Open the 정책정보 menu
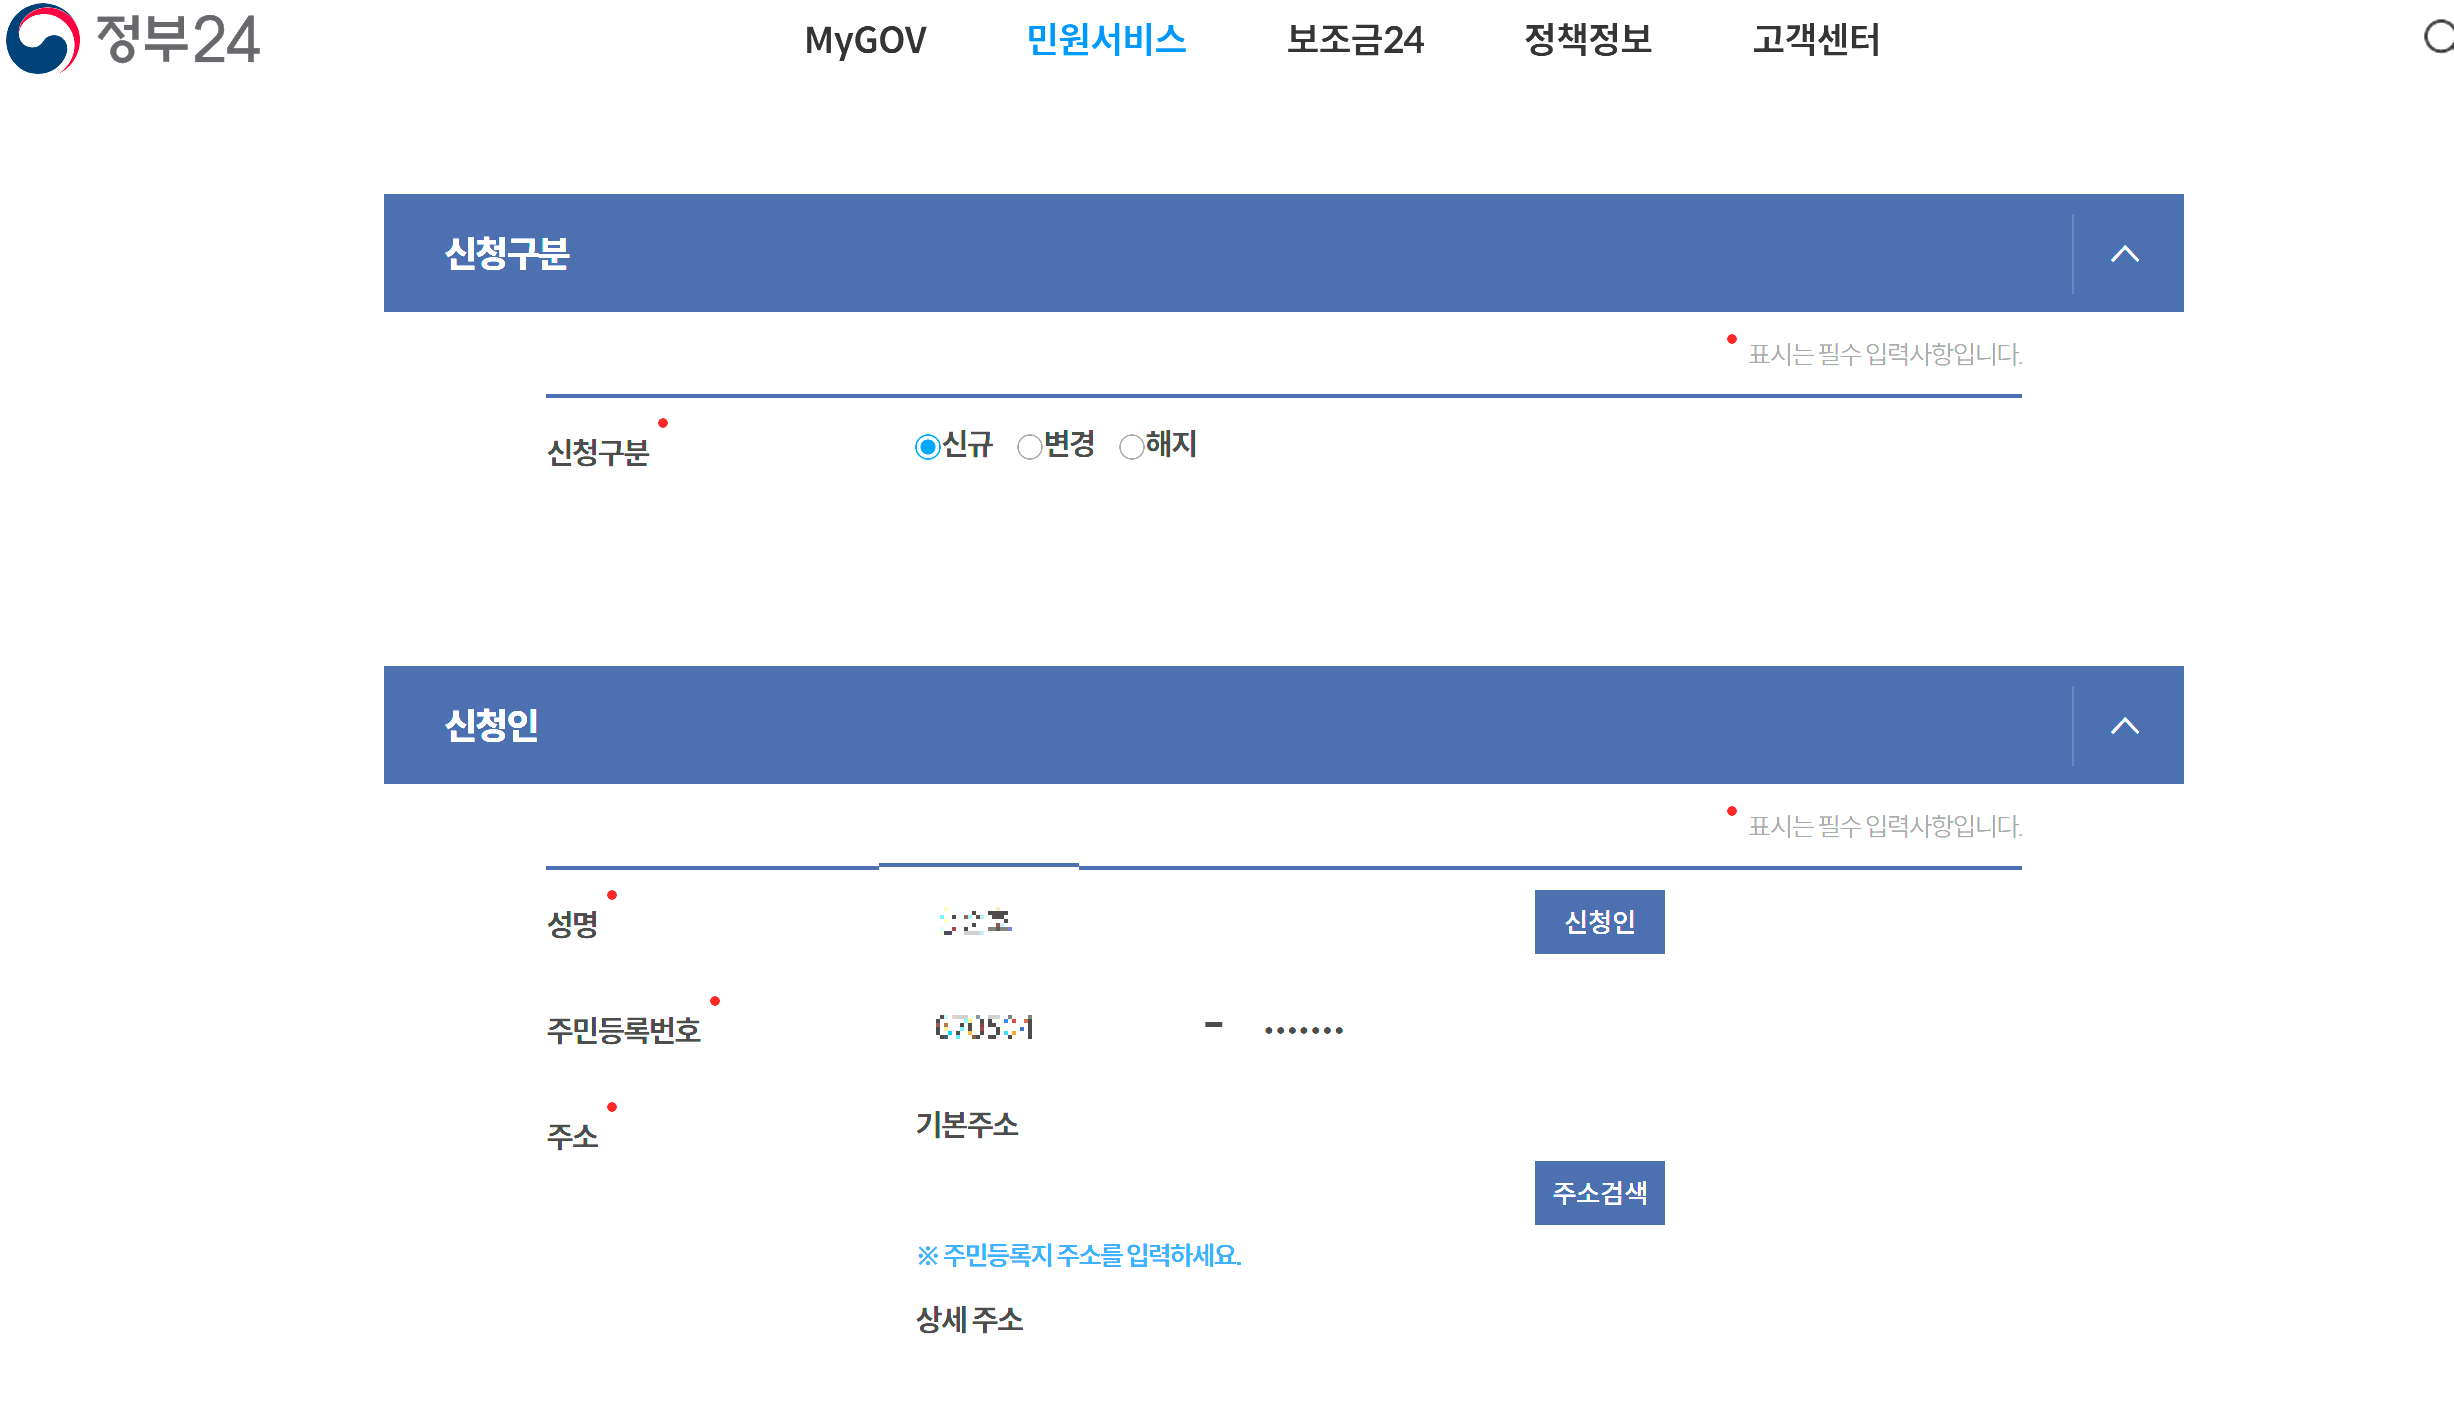 click(x=1588, y=41)
